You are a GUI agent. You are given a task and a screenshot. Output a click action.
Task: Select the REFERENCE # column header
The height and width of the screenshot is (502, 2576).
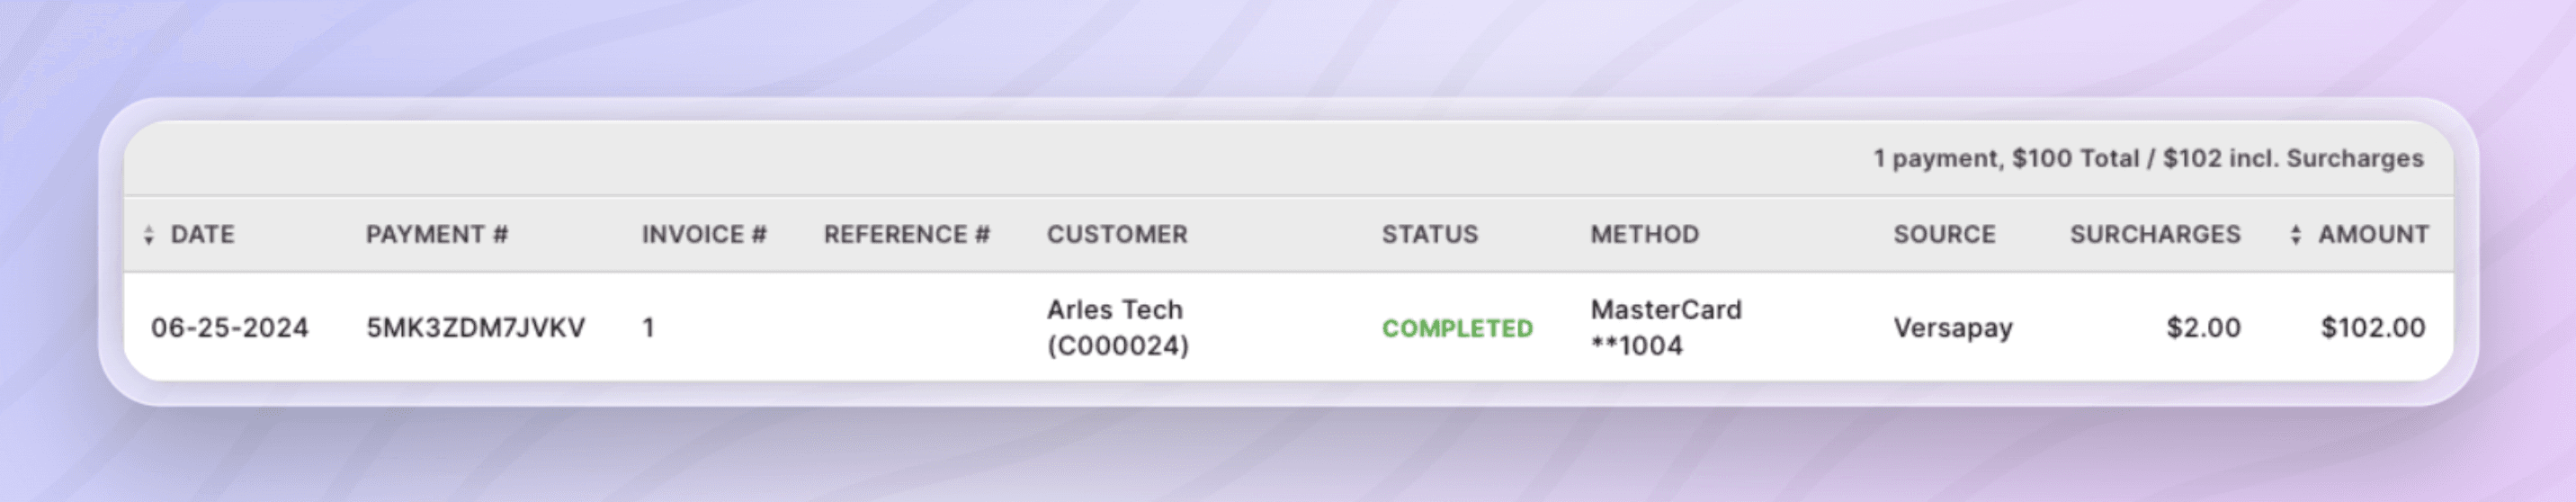(x=906, y=235)
